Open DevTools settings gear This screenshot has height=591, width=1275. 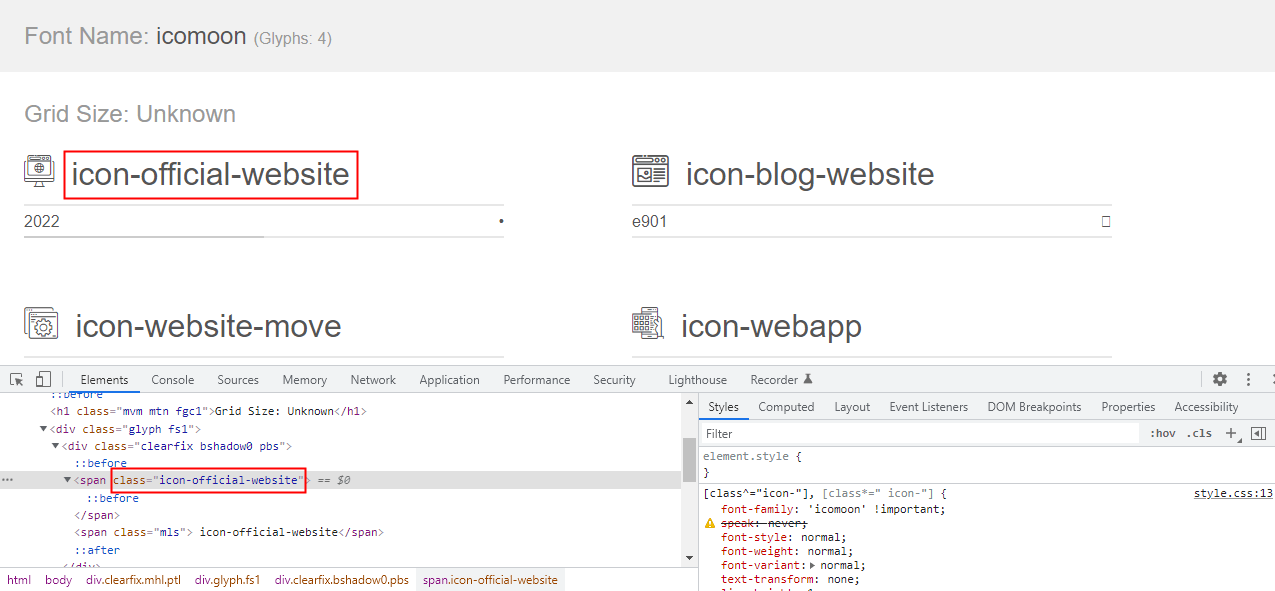click(1220, 379)
